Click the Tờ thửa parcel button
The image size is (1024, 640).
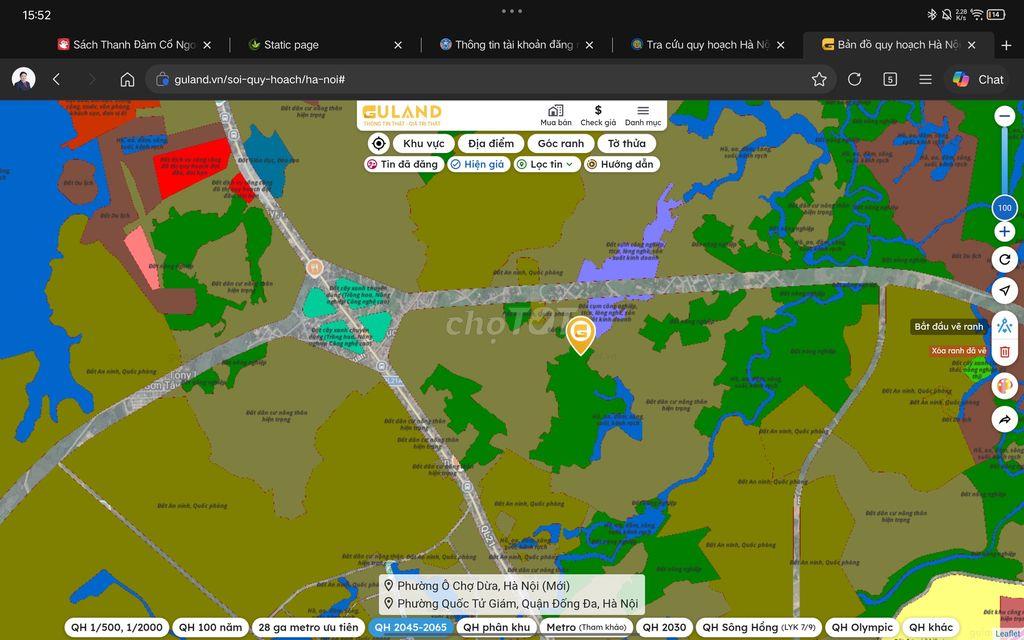point(627,144)
